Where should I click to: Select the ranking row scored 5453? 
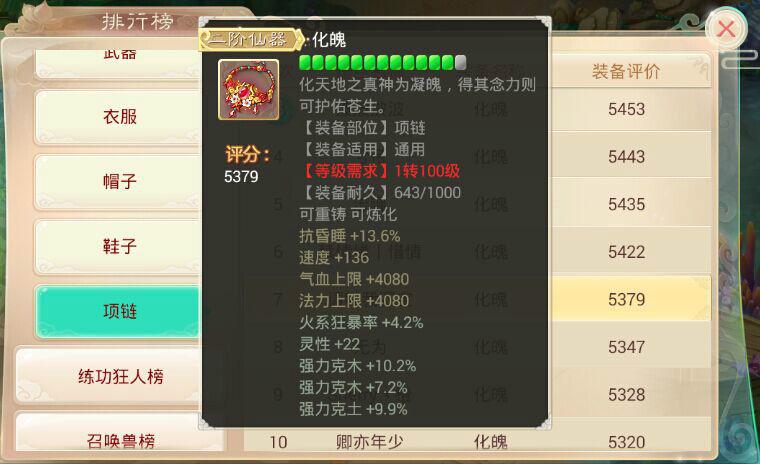[x=477, y=110]
